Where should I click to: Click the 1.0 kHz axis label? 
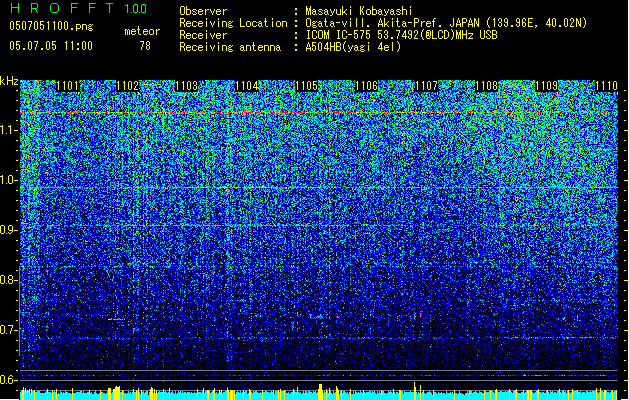(x=9, y=180)
